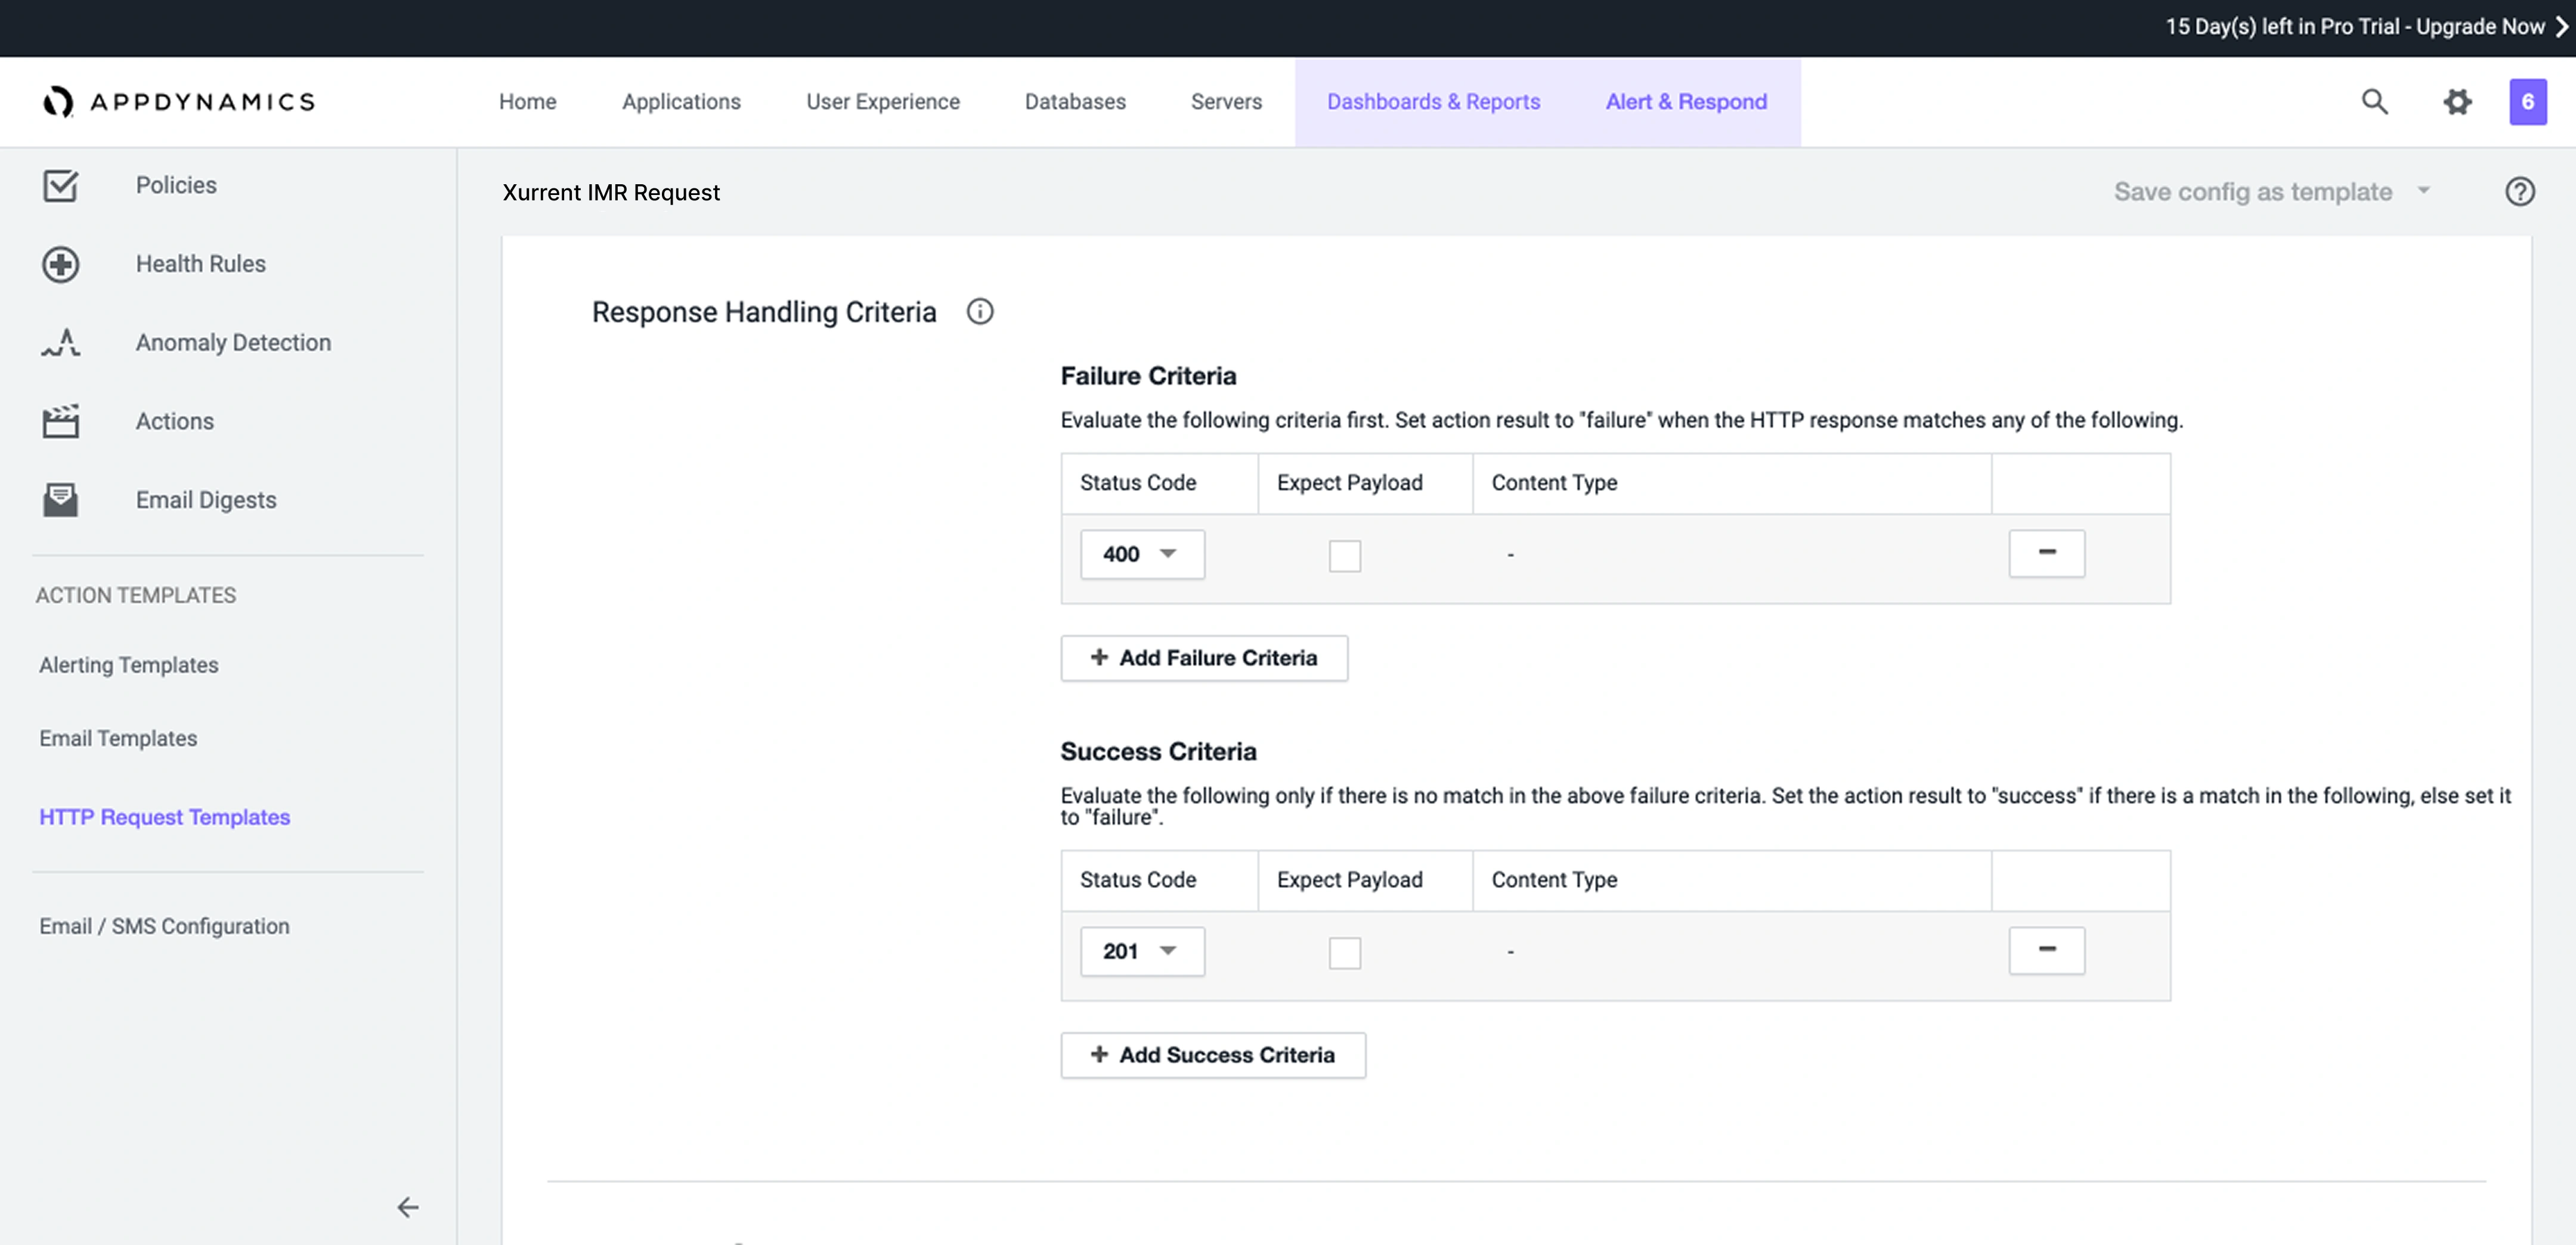The height and width of the screenshot is (1245, 2576).
Task: Open Health Rules via plus-circle icon
Action: [x=60, y=264]
